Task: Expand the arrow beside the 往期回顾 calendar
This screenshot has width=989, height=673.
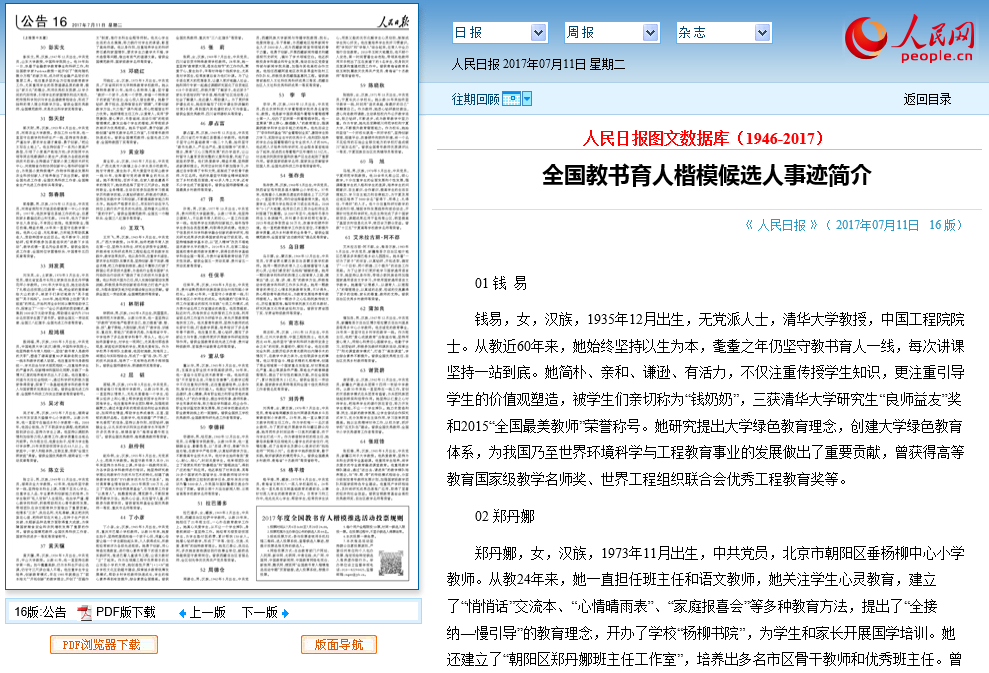Action: pos(527,99)
